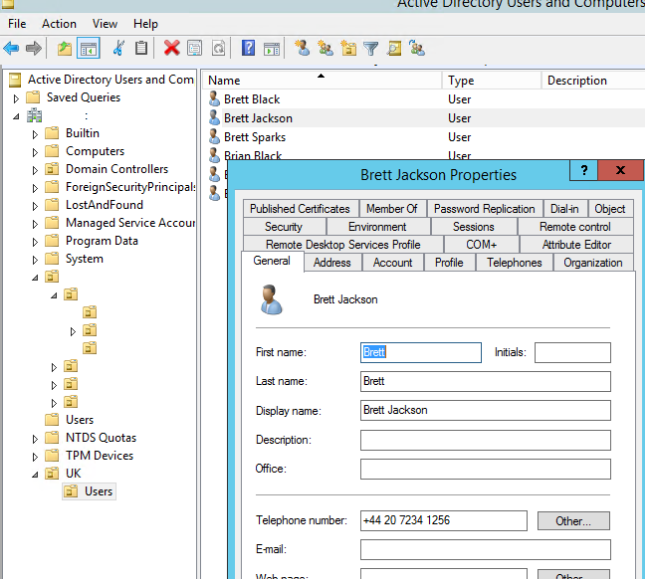Sort list by the Description column header
The image size is (645, 585).
tap(593, 80)
